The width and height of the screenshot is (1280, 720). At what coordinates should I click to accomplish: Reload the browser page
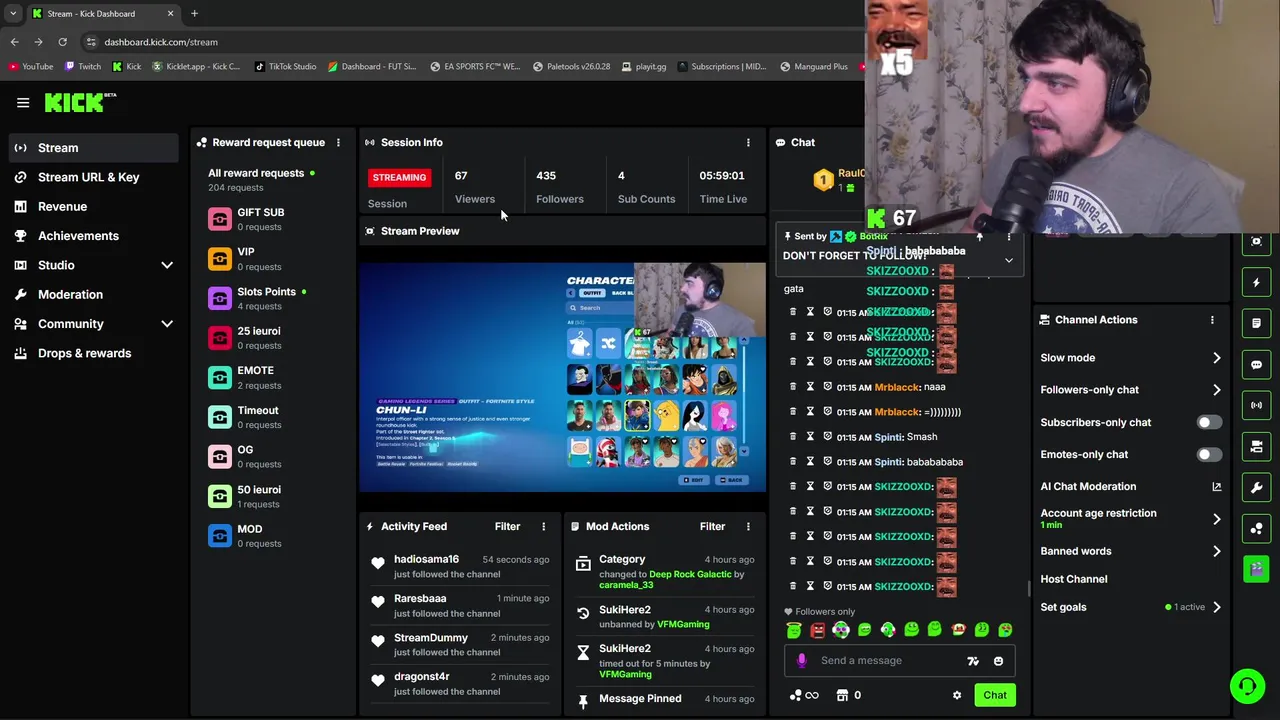pos(62,42)
